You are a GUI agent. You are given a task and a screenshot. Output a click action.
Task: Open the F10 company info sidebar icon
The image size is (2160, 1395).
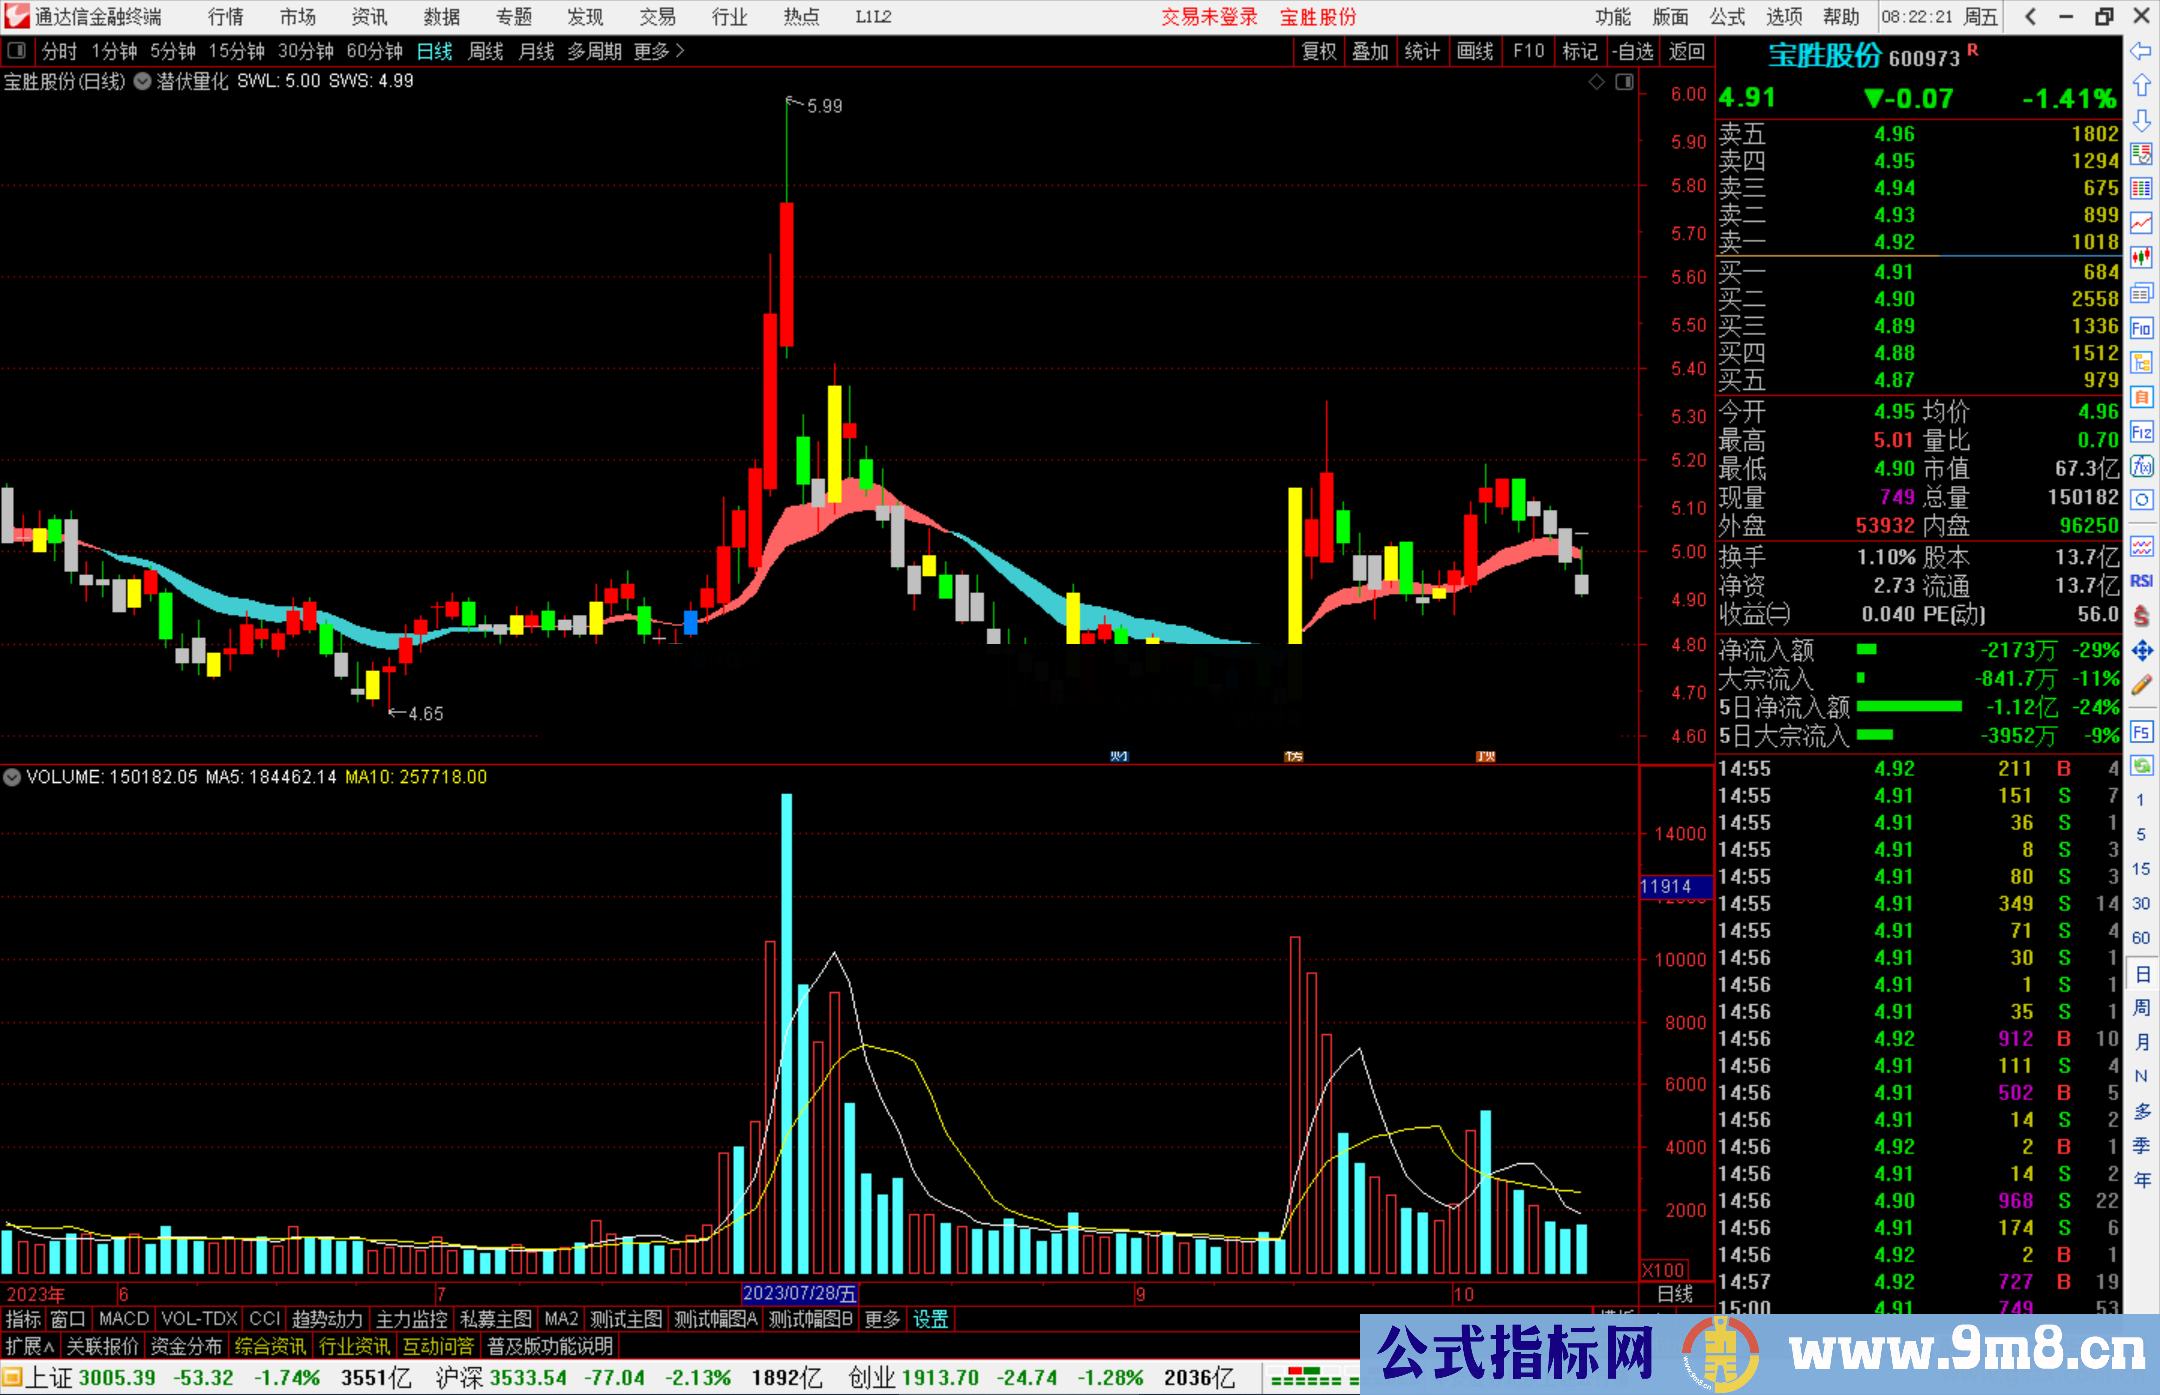(x=2141, y=329)
